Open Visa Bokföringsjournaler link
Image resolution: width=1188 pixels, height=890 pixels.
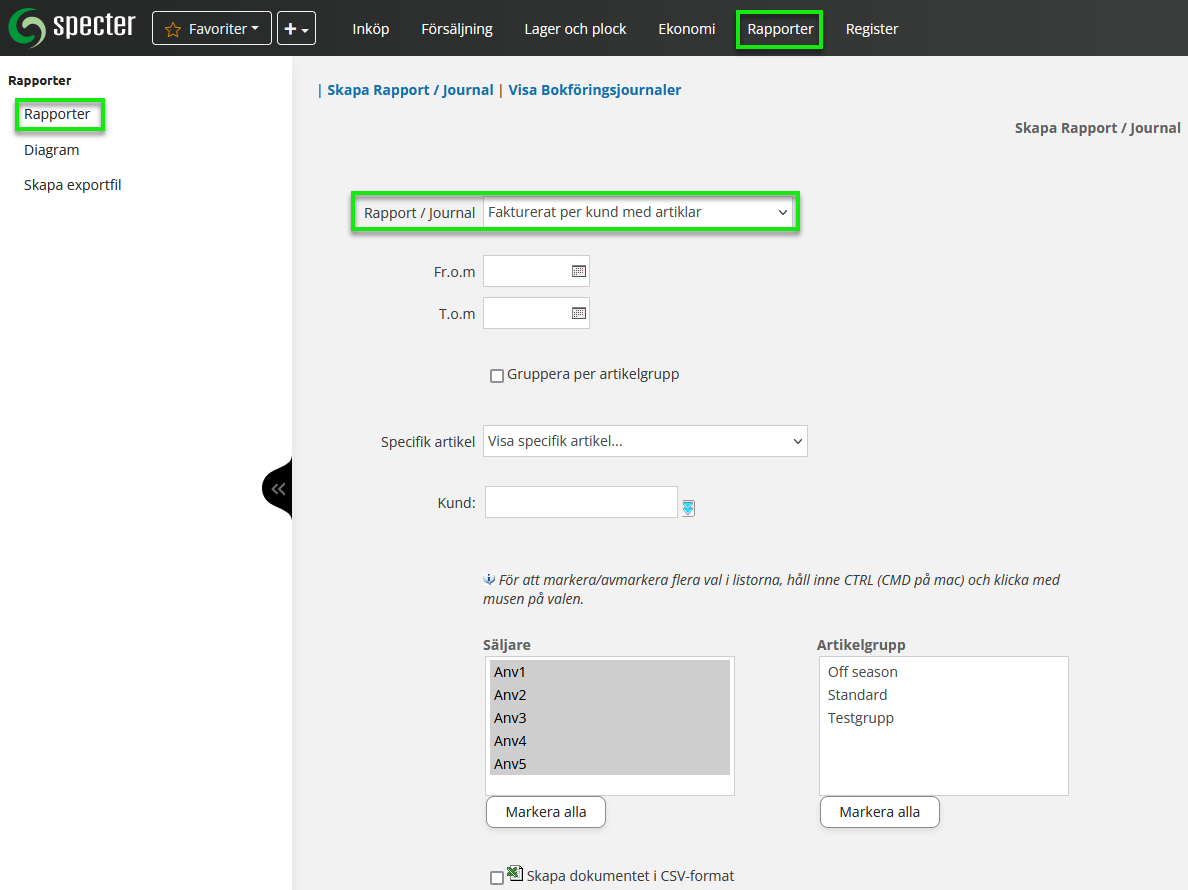pyautogui.click(x=594, y=90)
